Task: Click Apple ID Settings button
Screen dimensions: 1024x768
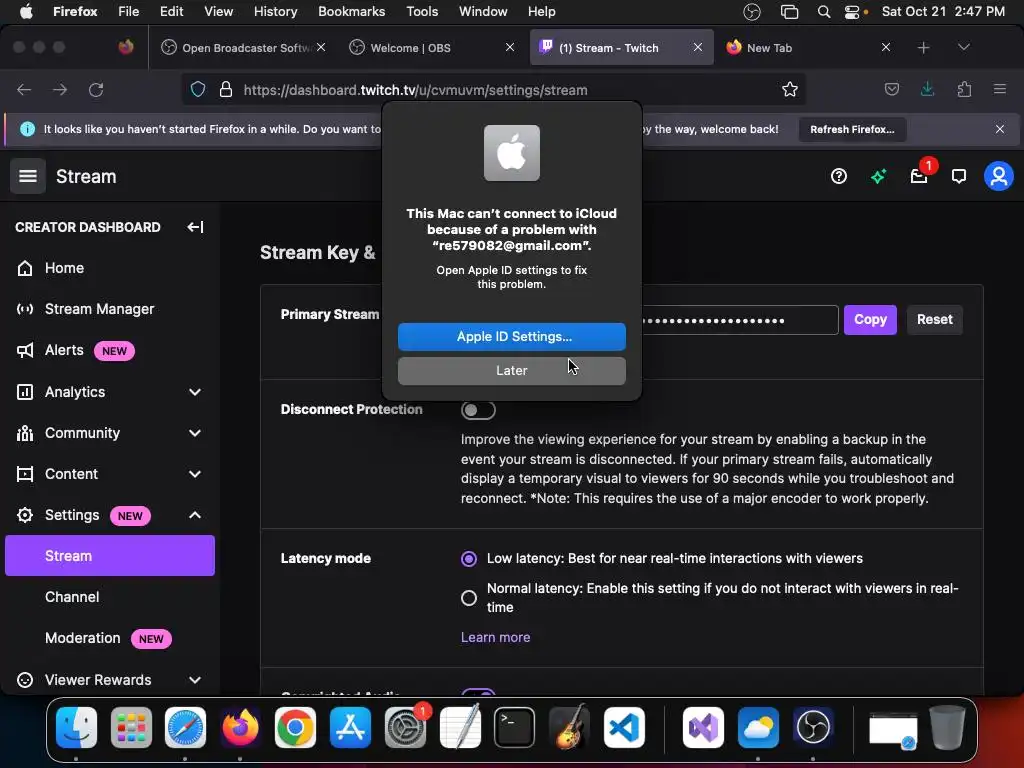Action: (511, 337)
